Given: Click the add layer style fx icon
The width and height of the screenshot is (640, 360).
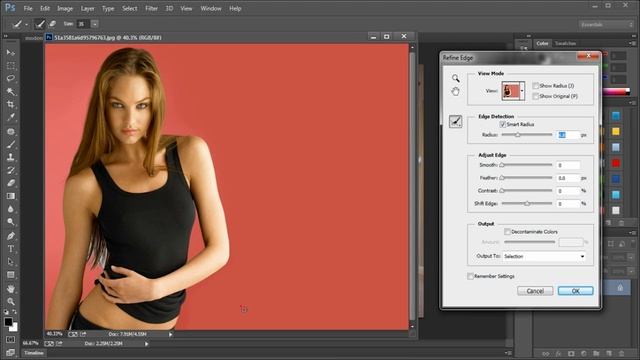Looking at the screenshot, I should [x=558, y=353].
